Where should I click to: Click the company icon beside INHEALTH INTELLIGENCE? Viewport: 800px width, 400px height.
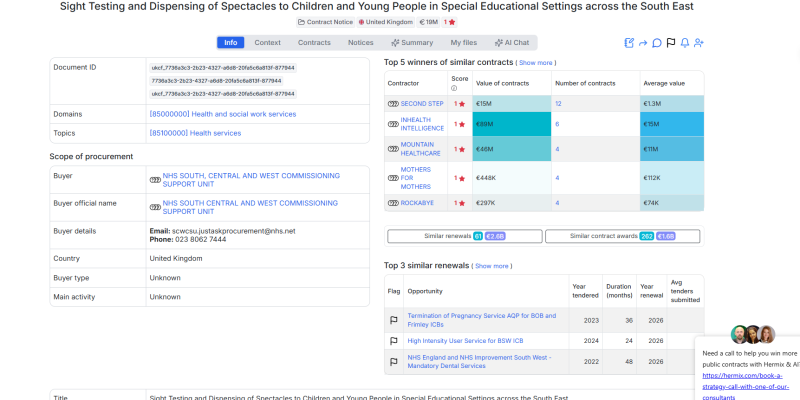(393, 124)
